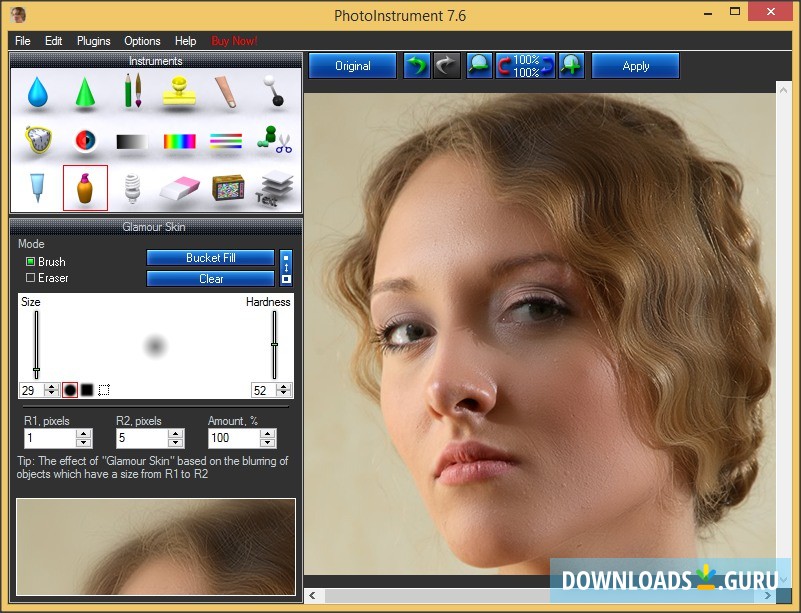This screenshot has height=613, width=801.
Task: Select the Red Eye removal tool
Action: coord(85,140)
